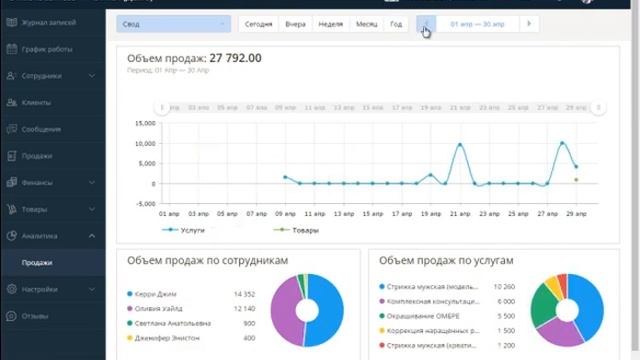Select the Светлана Анатольевна row
Screen dimensions: 640x360
[x=191, y=323]
